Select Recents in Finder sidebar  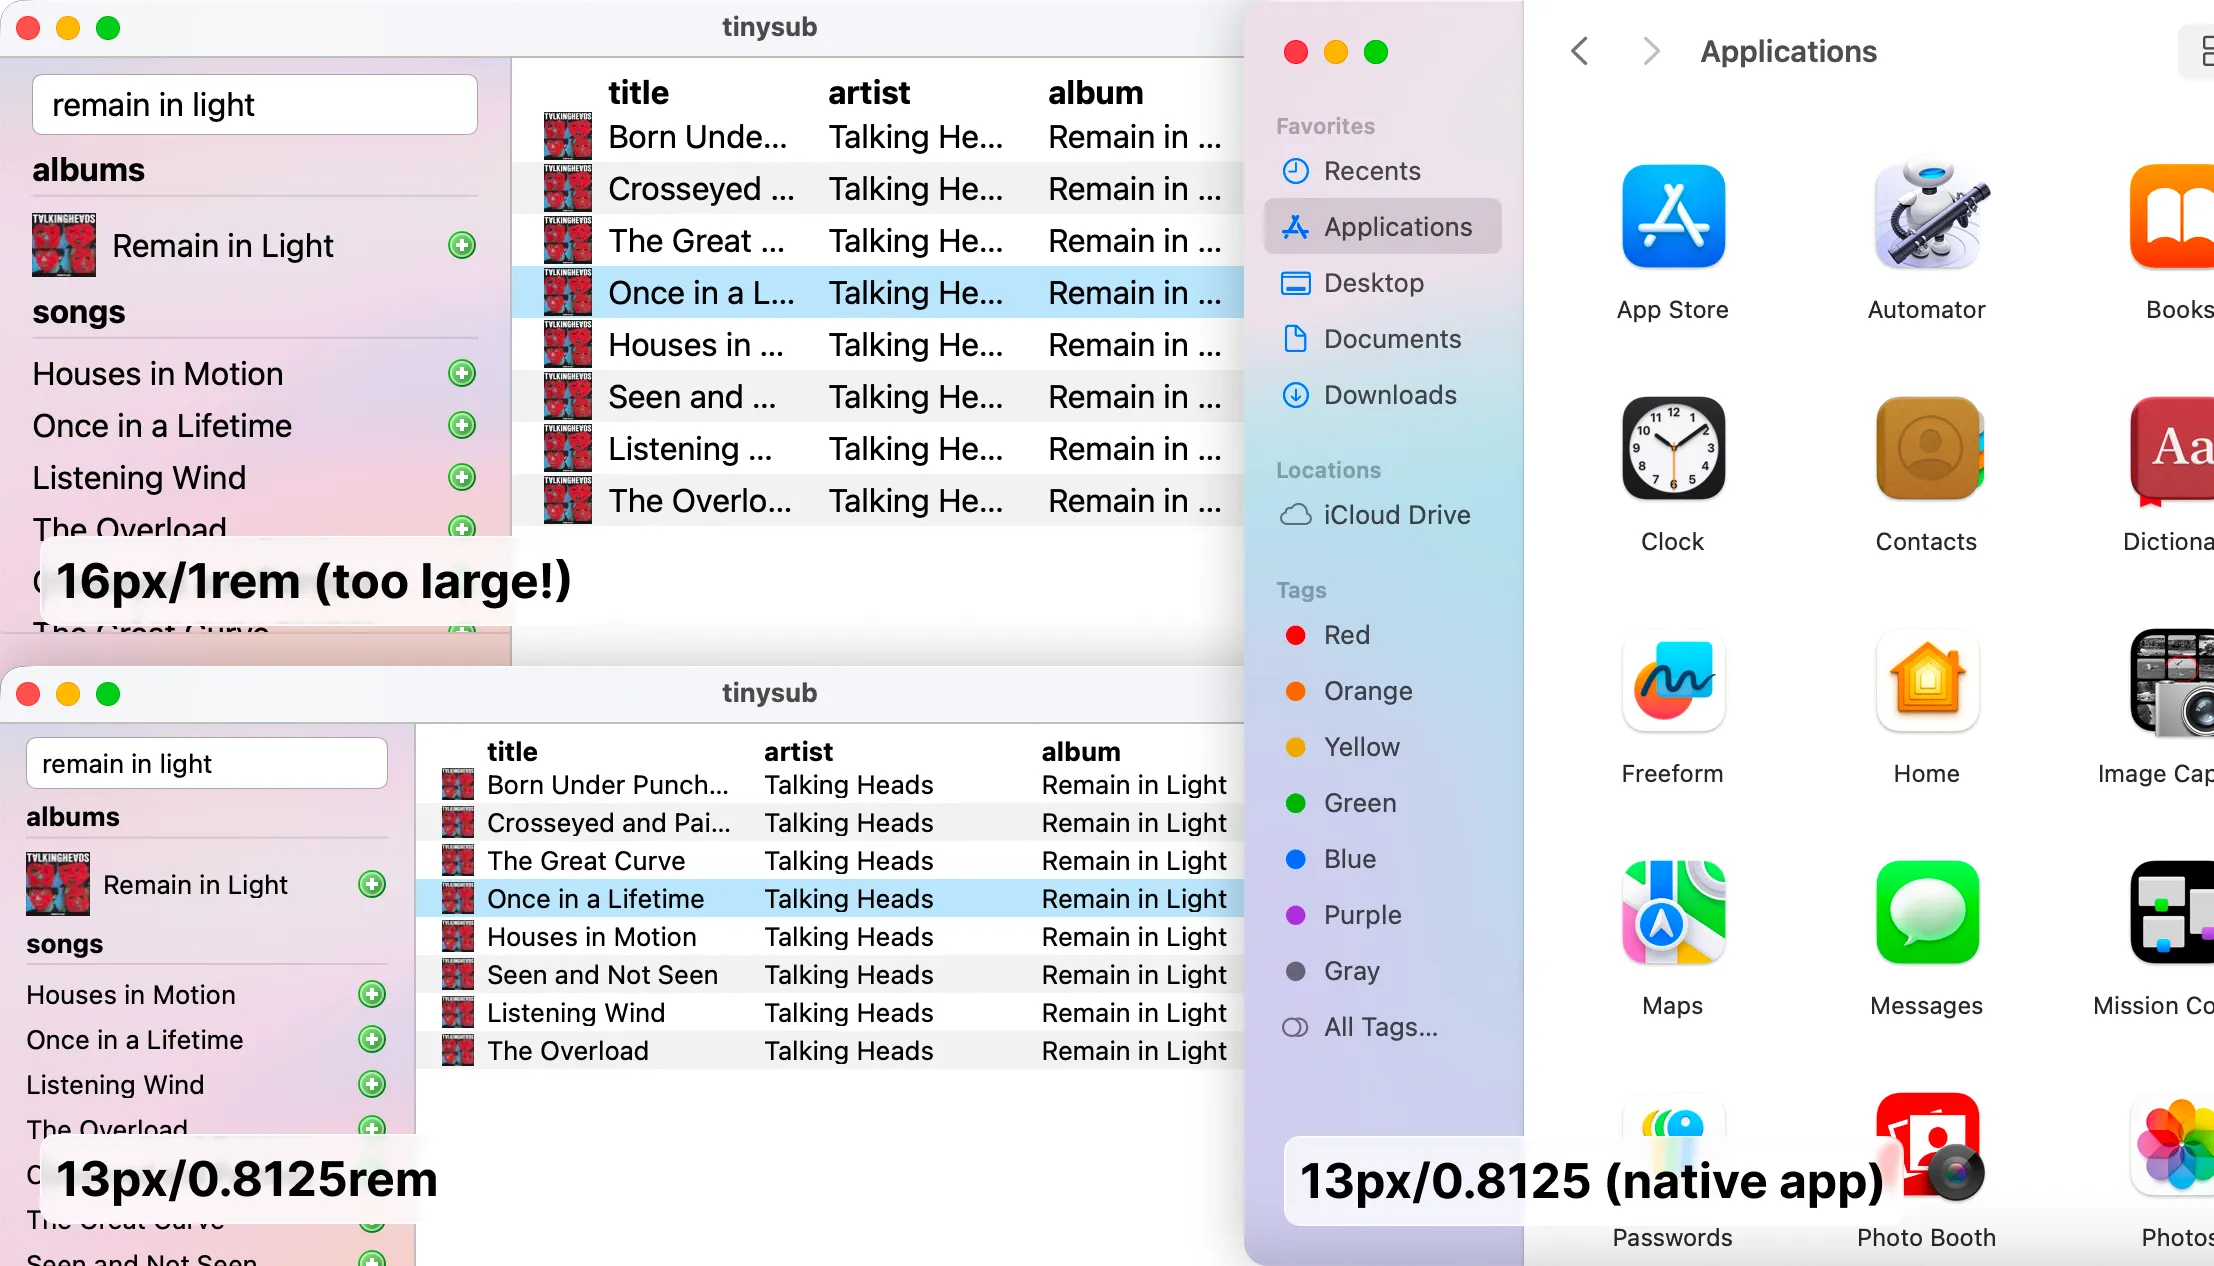(1382, 171)
